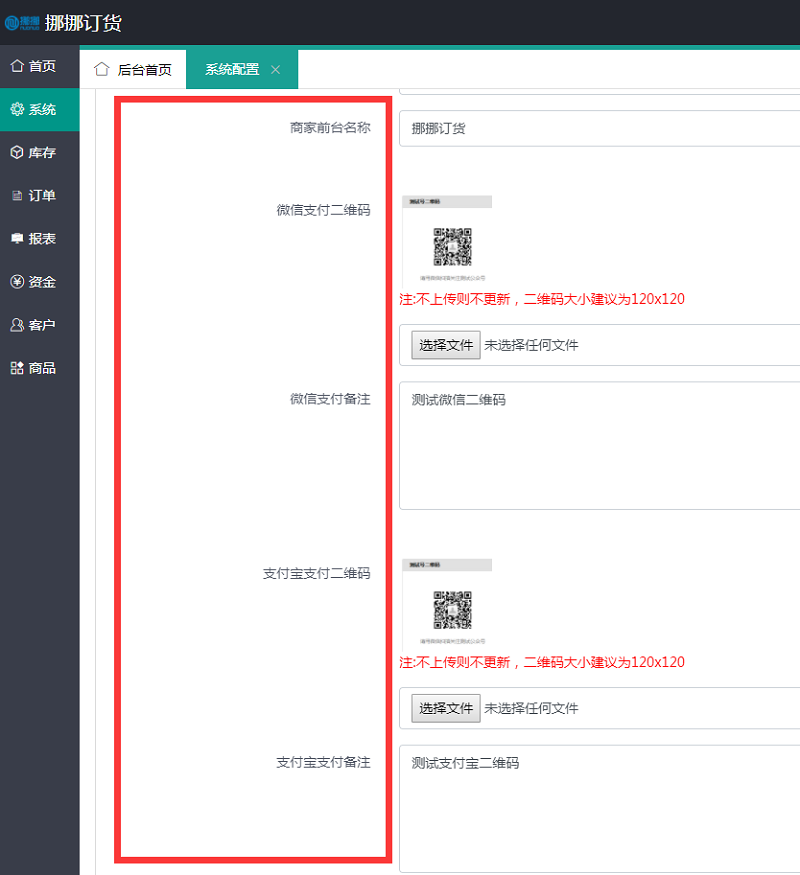Open the 商品 menu item
The height and width of the screenshot is (875, 800).
point(40,368)
